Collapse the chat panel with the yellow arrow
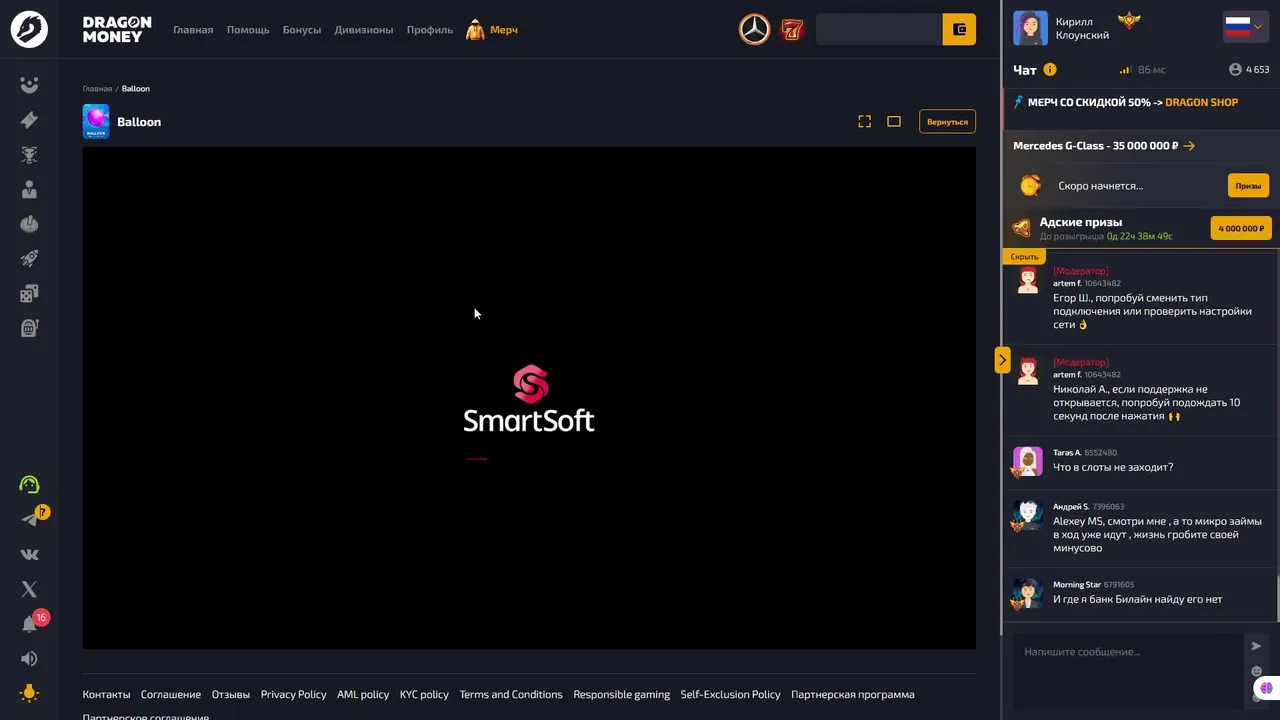The height and width of the screenshot is (720, 1280). point(1002,360)
